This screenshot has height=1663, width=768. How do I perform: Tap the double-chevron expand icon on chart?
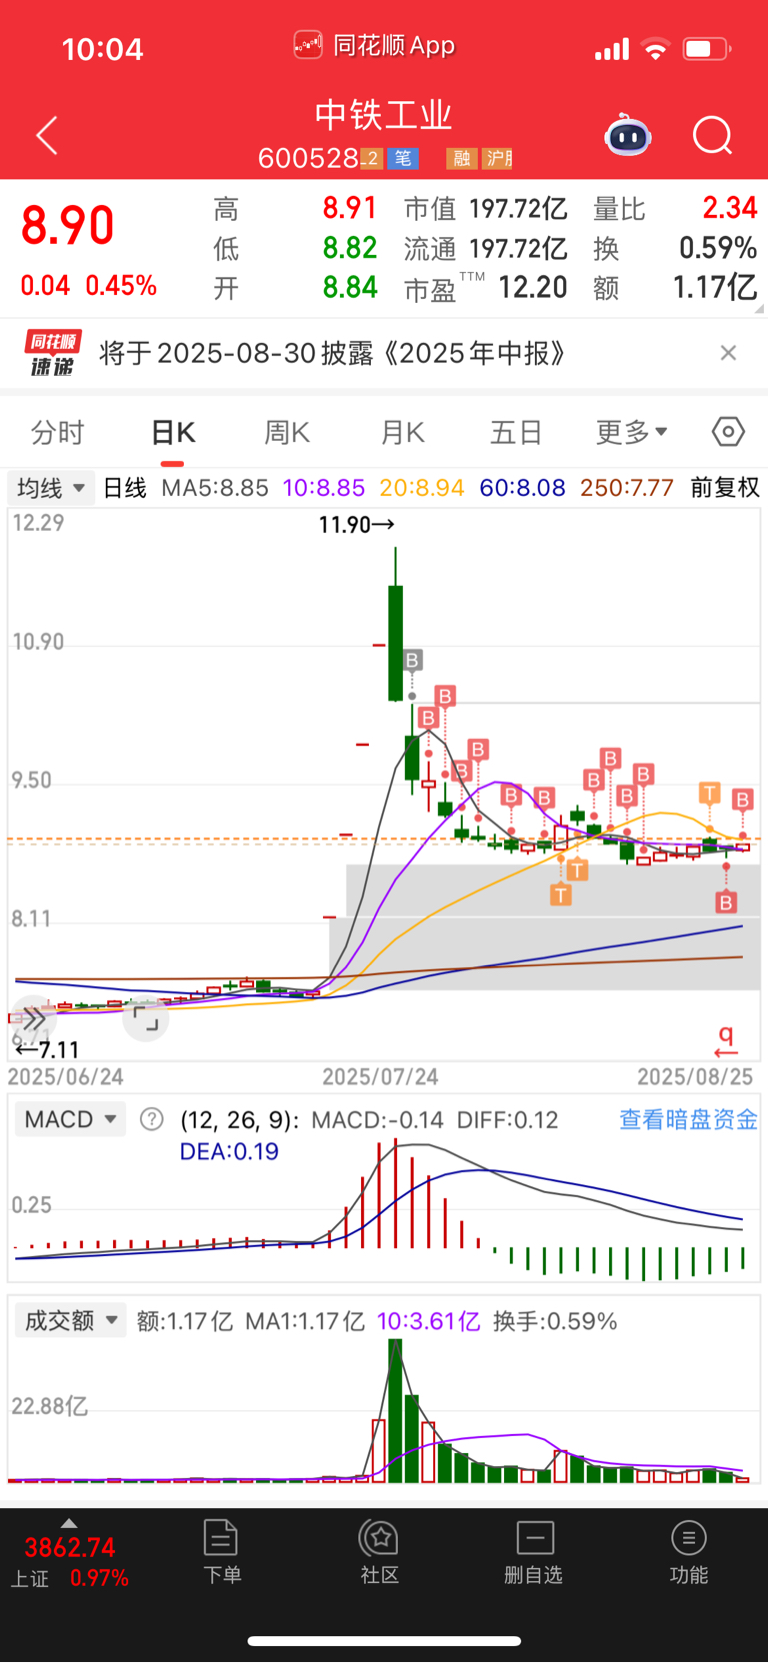34,1019
